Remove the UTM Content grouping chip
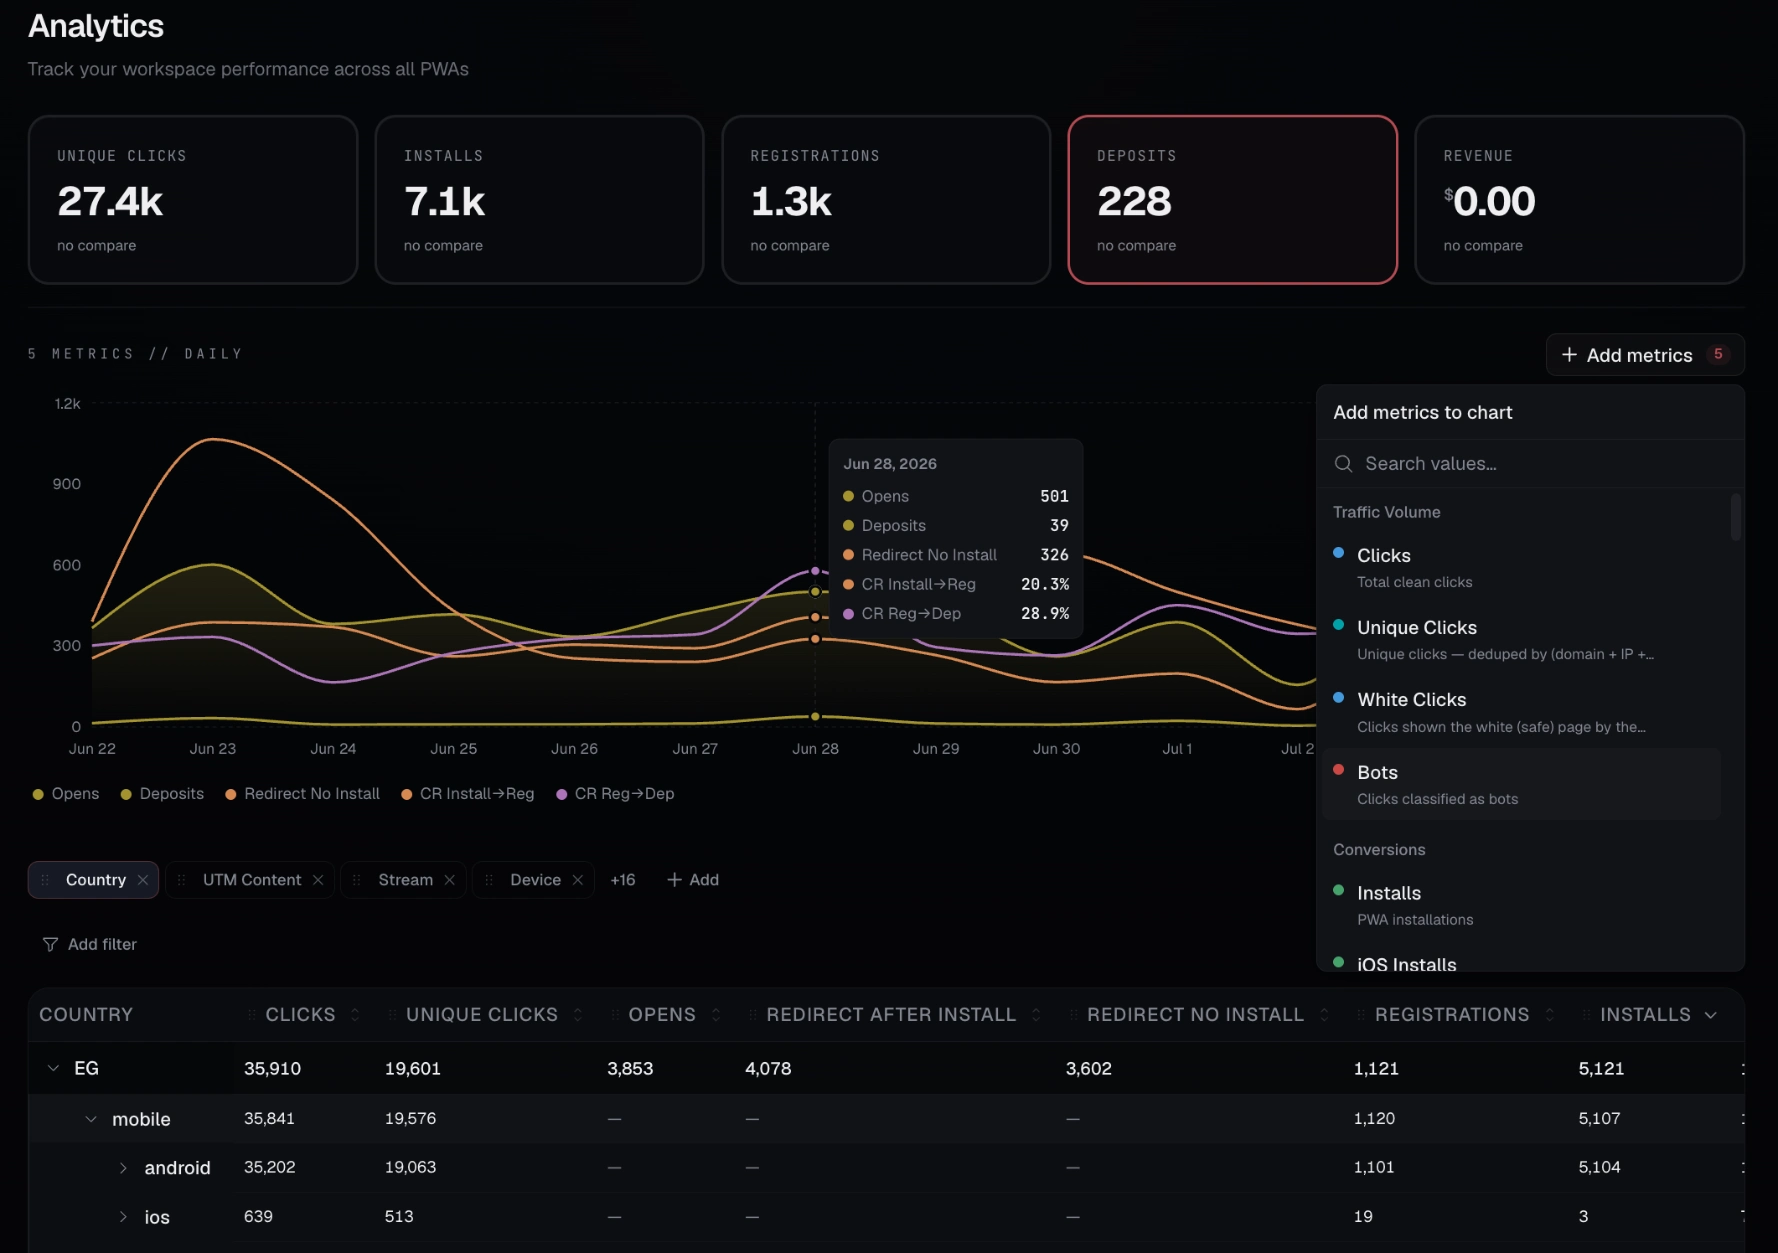 (318, 880)
